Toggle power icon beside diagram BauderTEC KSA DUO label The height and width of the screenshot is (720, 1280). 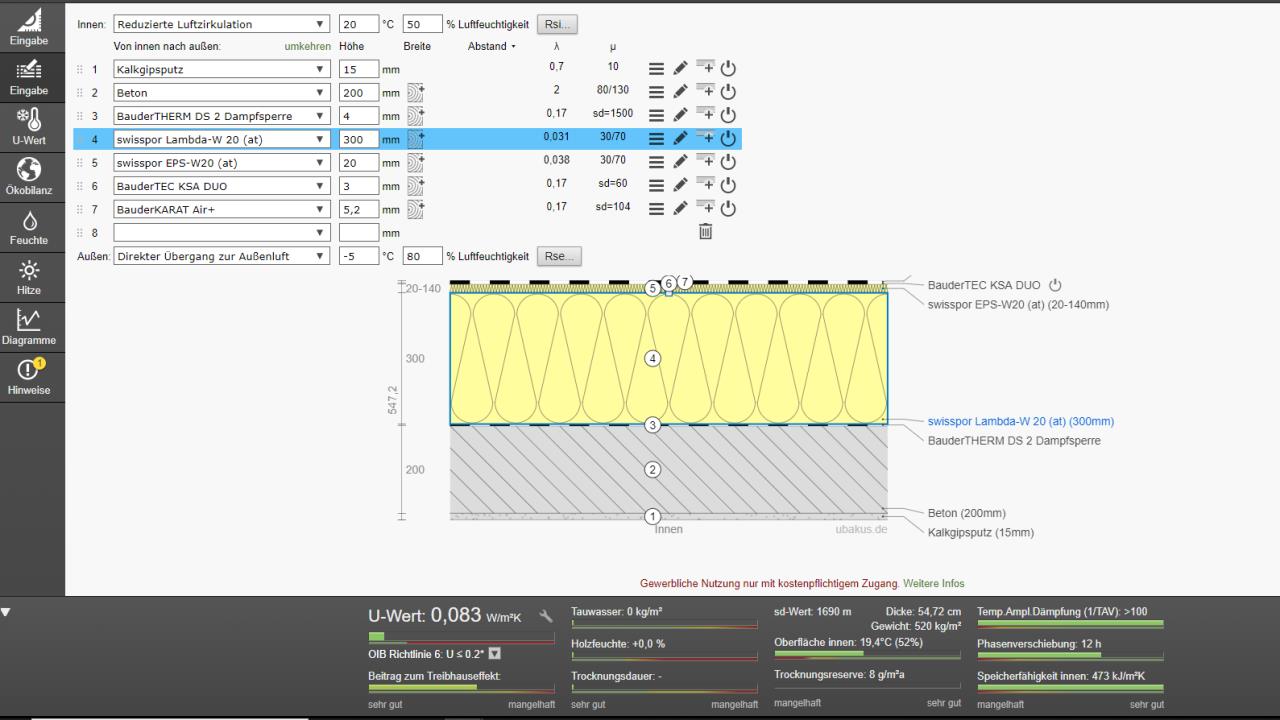pos(1055,285)
